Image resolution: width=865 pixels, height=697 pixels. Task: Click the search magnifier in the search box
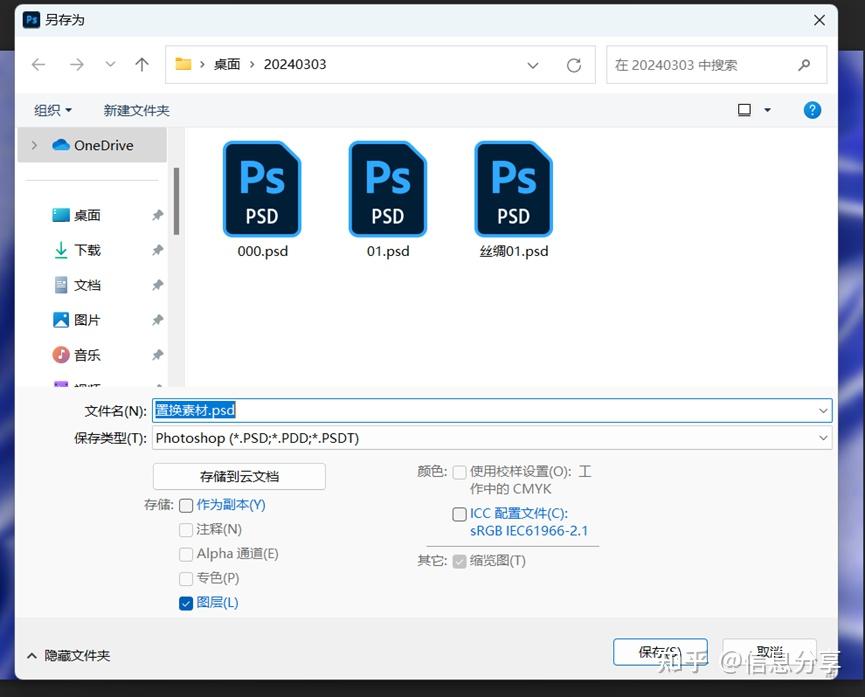[x=805, y=64]
